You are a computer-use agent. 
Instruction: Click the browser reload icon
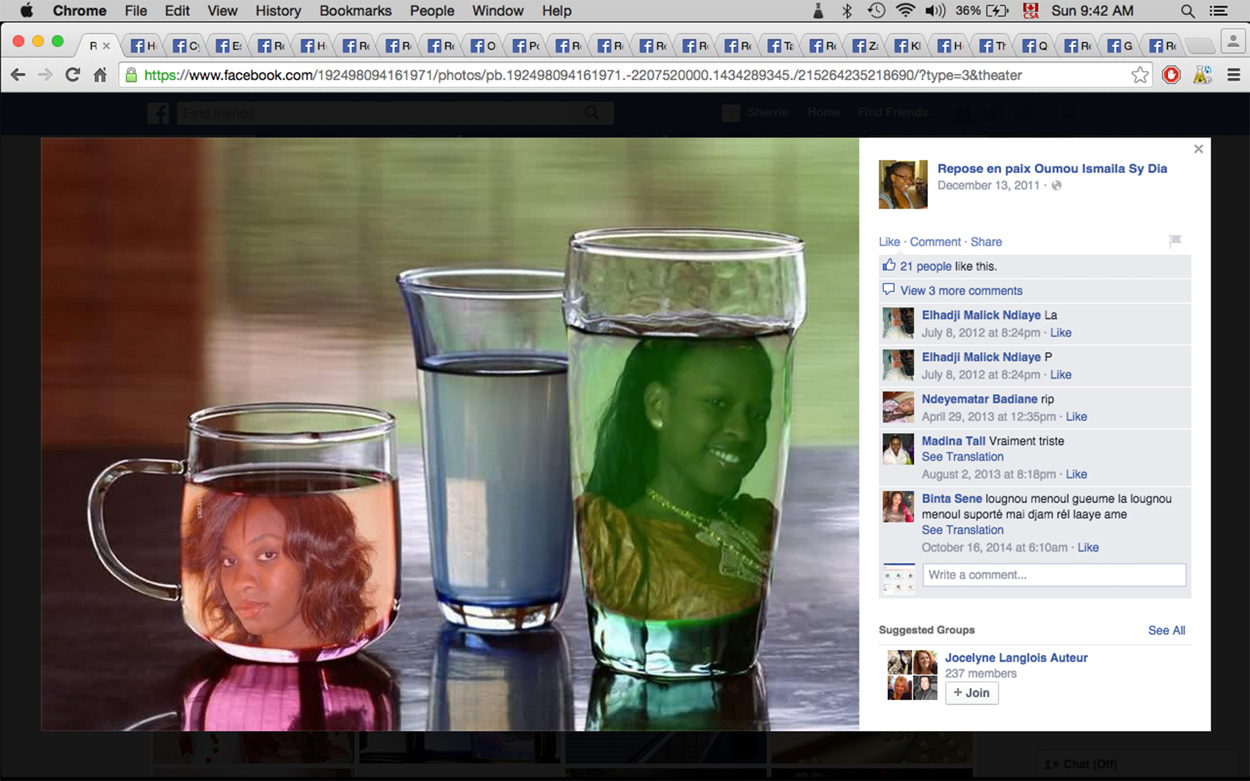(72, 75)
